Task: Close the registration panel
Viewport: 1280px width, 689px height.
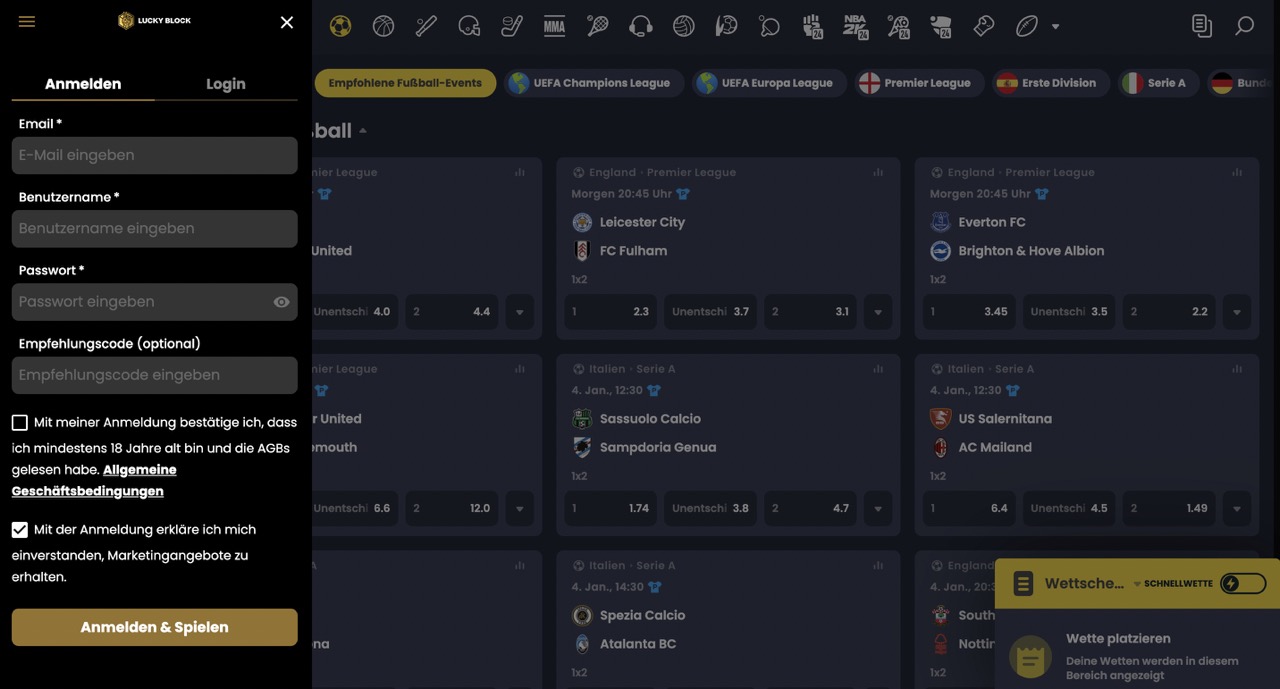Action: point(287,22)
